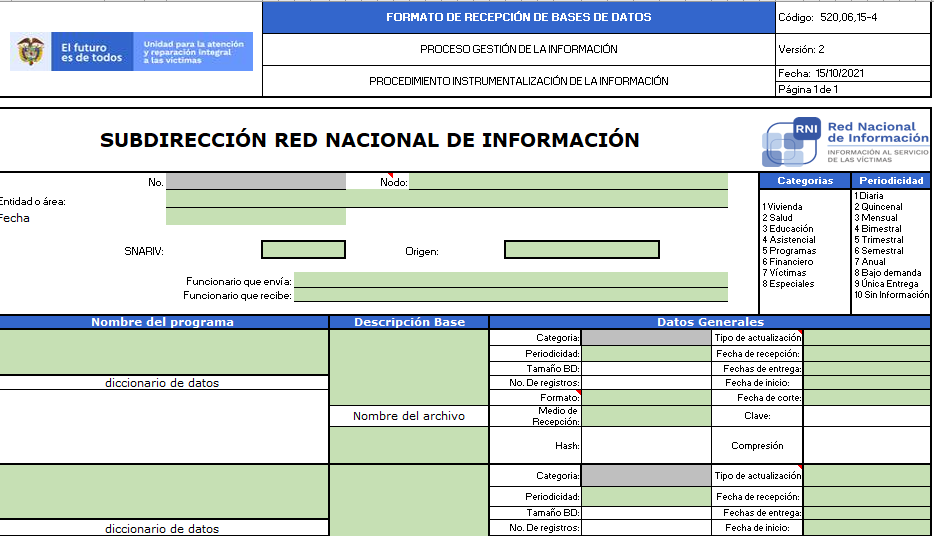
Task: Select first Fecha de recepción value cell
Action: point(867,354)
